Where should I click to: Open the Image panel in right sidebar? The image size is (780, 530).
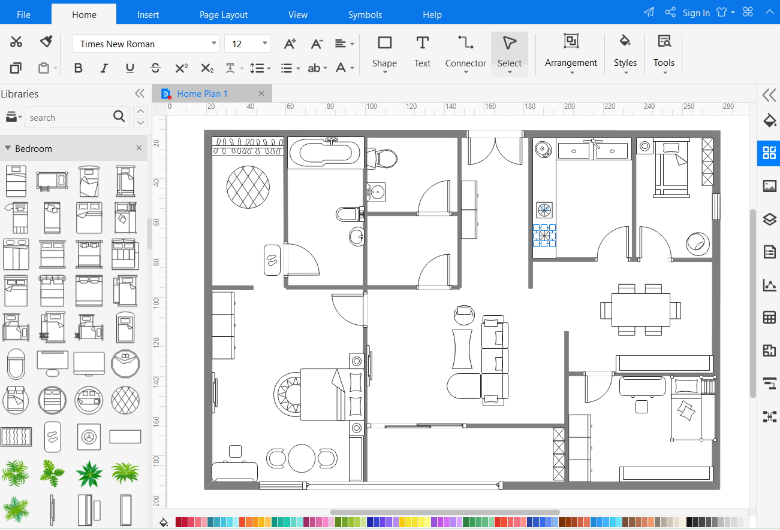tap(769, 186)
